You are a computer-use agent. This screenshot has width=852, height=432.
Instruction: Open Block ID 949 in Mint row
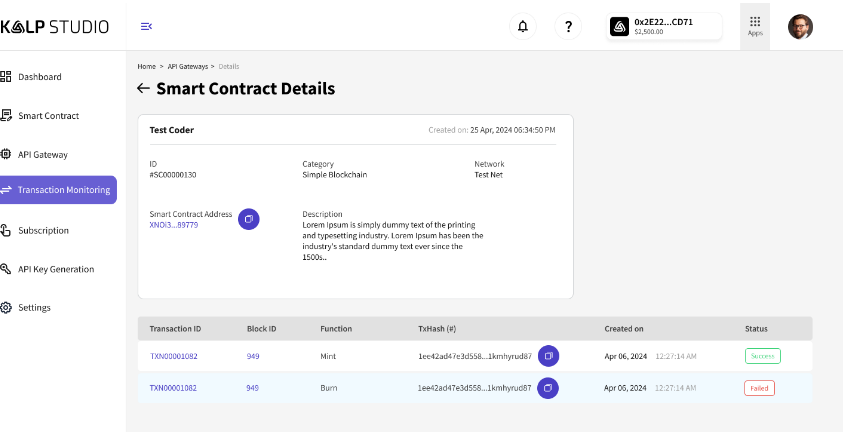[x=253, y=356]
